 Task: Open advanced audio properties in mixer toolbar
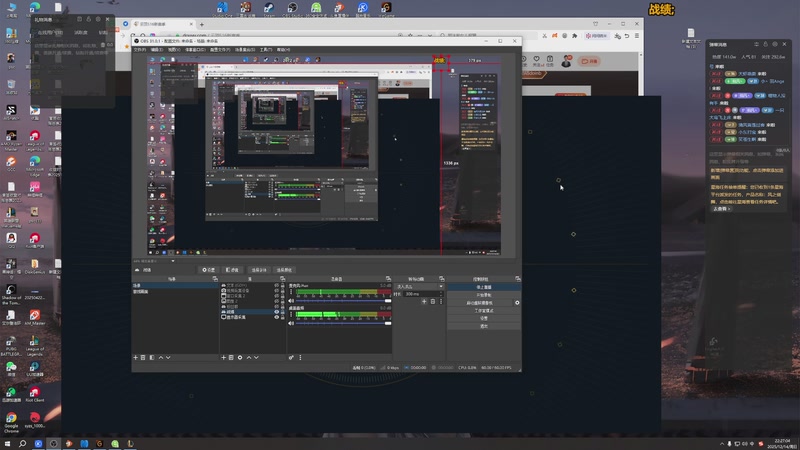tap(291, 358)
